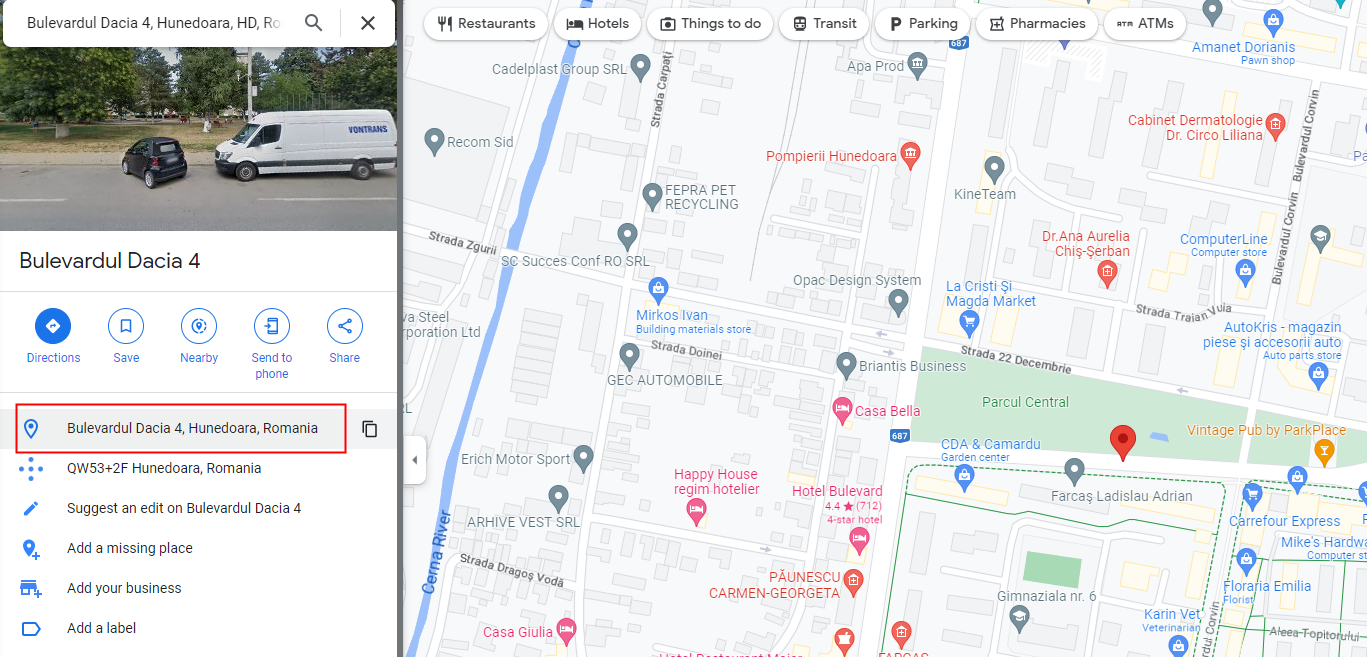Show ATMs on the map
The width and height of the screenshot is (1367, 657).
[1145, 24]
